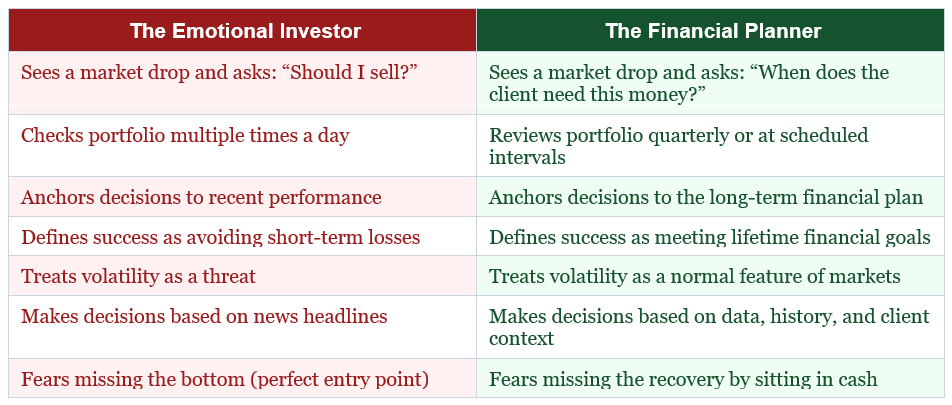Select the 'Should I sell?' cell
Screen dimensions: 952x405
tap(242, 83)
